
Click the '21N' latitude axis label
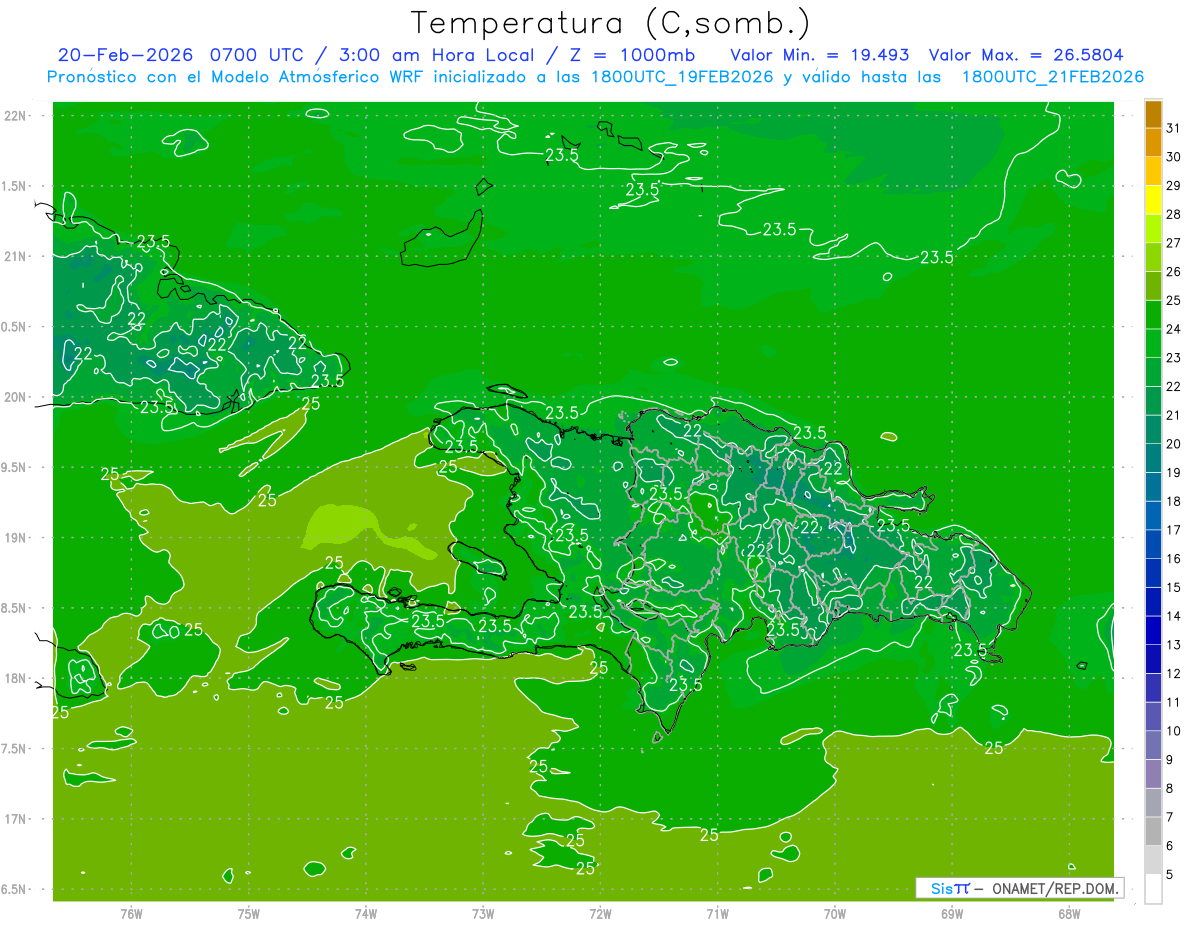click(x=16, y=256)
